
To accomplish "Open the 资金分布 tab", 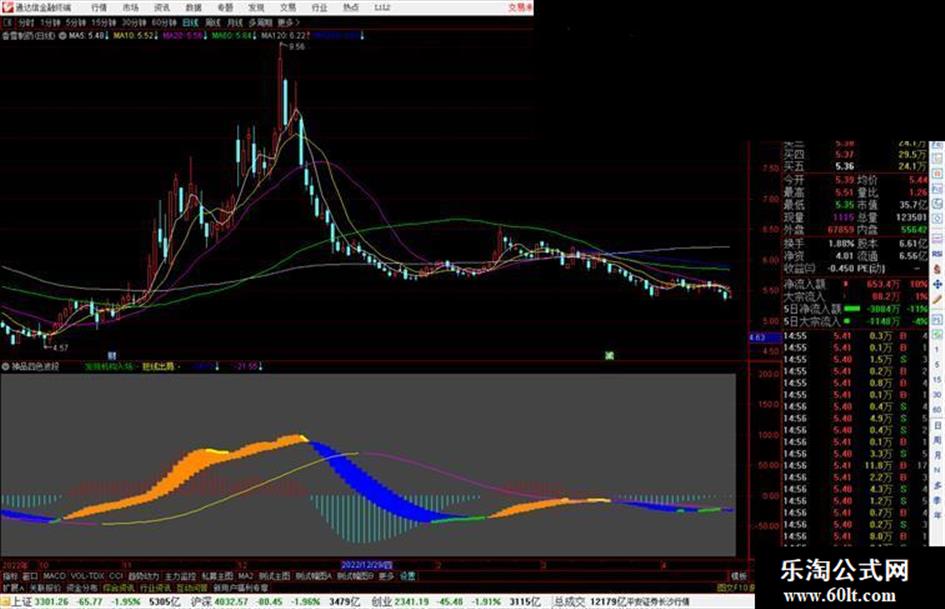I will click(81, 587).
